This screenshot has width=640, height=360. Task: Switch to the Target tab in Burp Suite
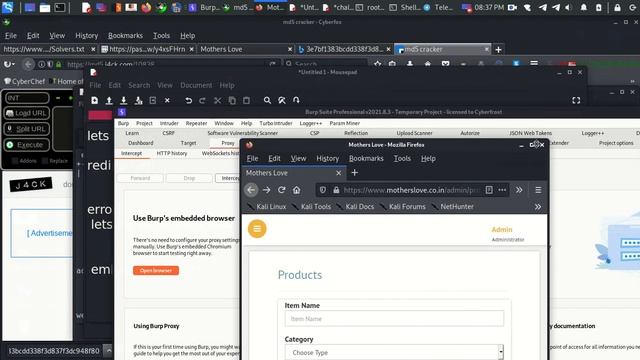(188, 143)
